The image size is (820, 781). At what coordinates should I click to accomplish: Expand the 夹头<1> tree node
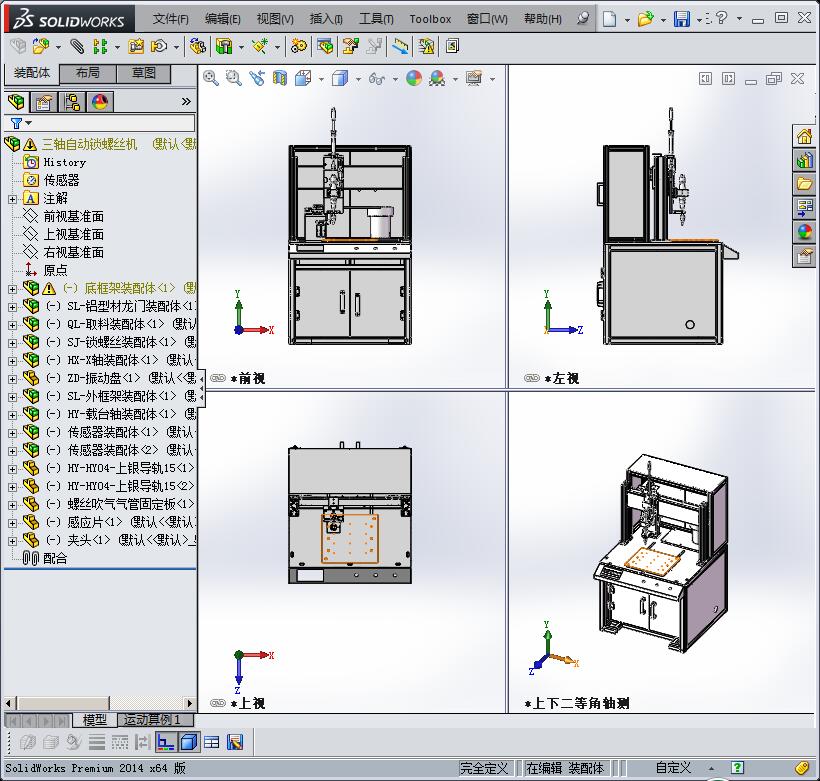click(13, 541)
